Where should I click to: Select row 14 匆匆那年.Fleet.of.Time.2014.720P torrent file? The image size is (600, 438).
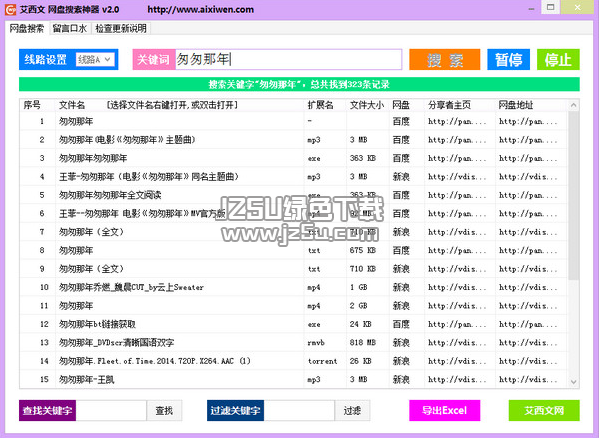tap(293, 361)
